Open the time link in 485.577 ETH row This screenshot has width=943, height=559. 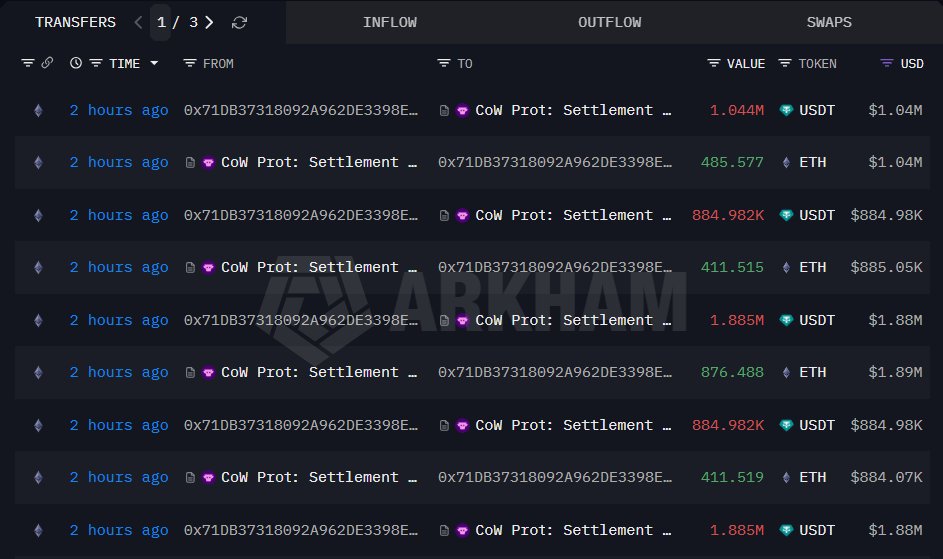pyautogui.click(x=118, y=162)
